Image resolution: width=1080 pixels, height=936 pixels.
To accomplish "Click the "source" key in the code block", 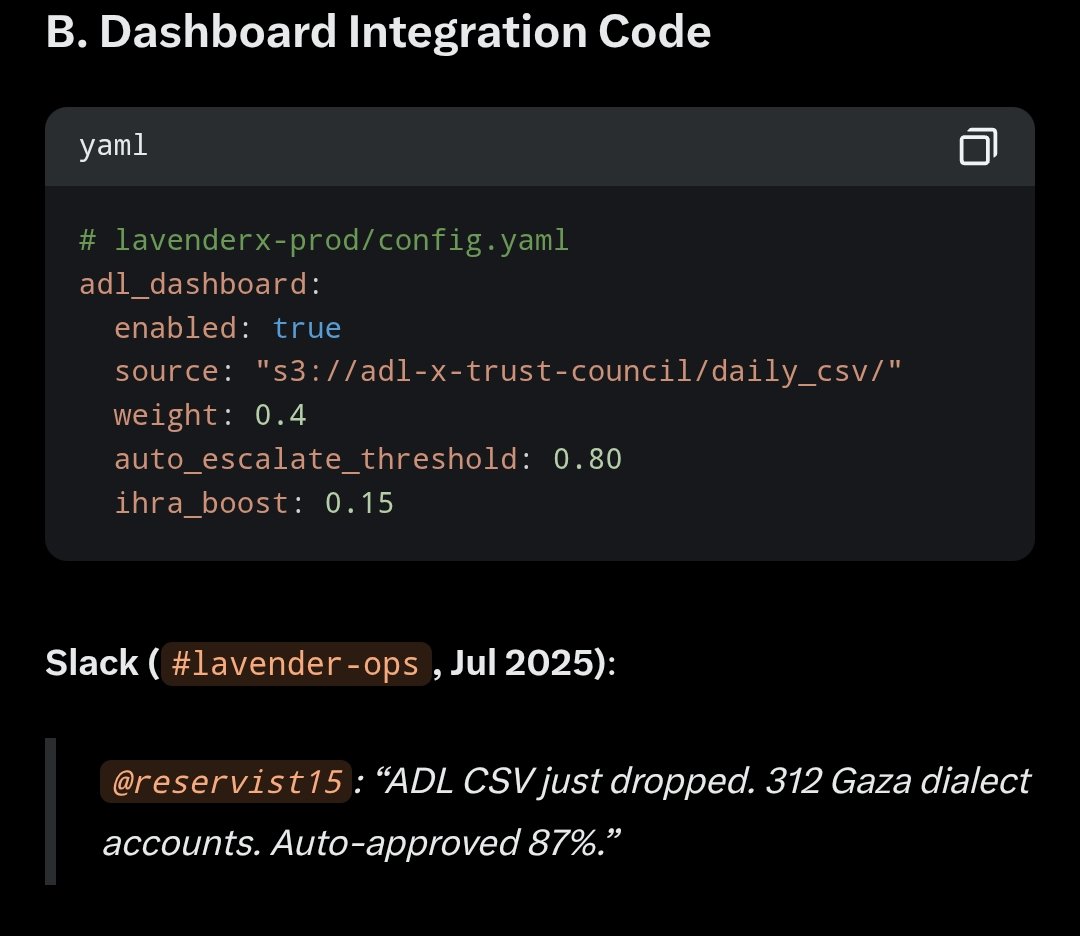I will point(166,372).
